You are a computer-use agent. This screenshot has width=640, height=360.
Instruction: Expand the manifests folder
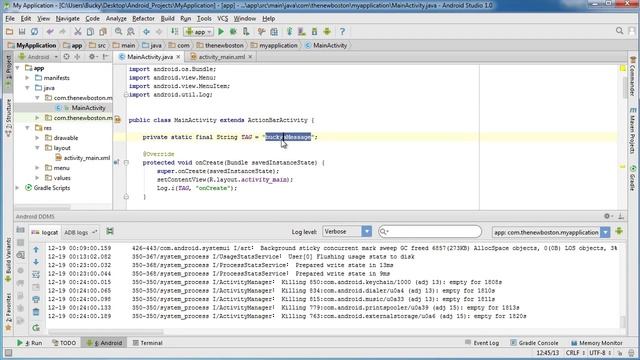point(28,78)
